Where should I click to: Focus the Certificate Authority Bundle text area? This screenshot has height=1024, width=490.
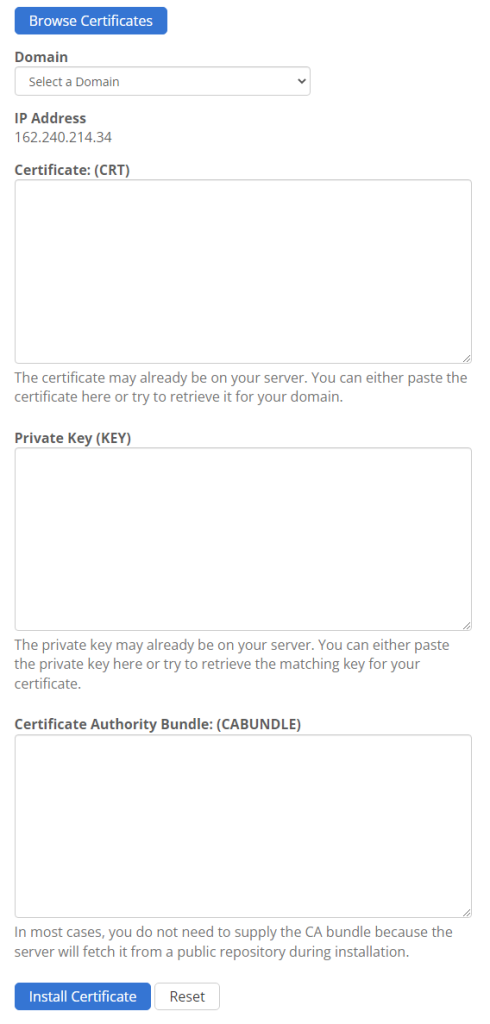point(243,826)
